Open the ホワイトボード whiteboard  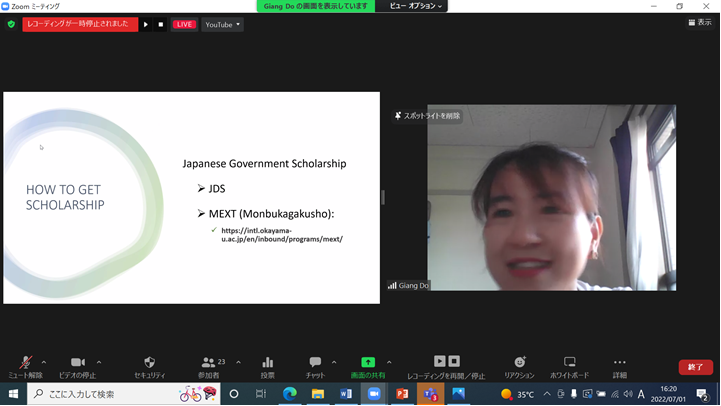[569, 367]
